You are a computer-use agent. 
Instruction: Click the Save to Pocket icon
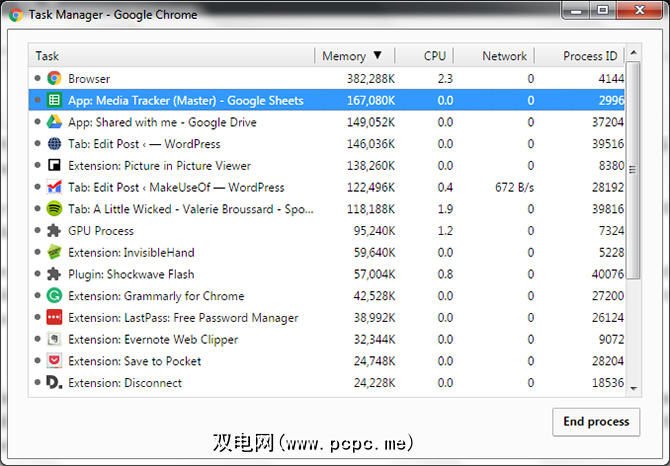pyautogui.click(x=54, y=361)
